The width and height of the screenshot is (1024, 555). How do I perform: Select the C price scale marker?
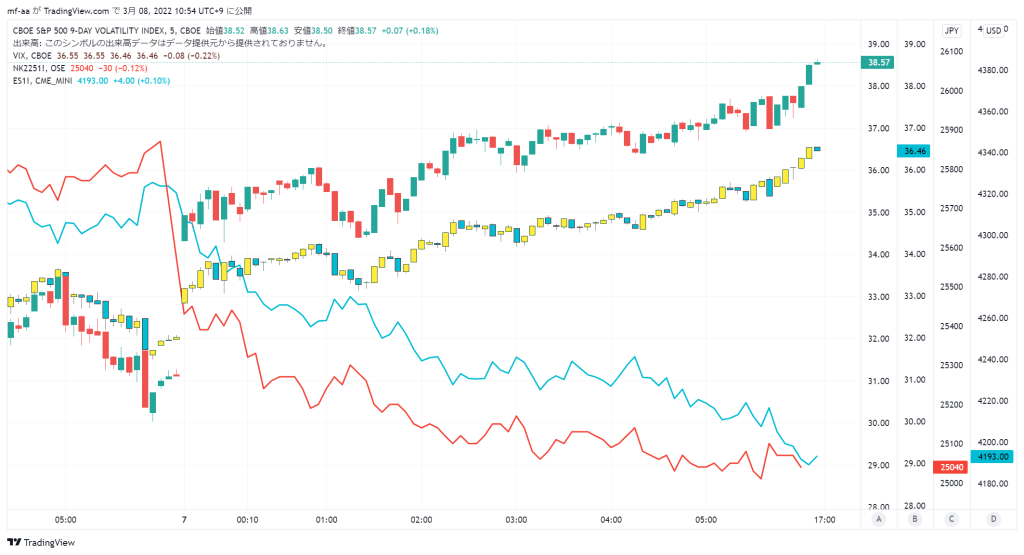[951, 519]
